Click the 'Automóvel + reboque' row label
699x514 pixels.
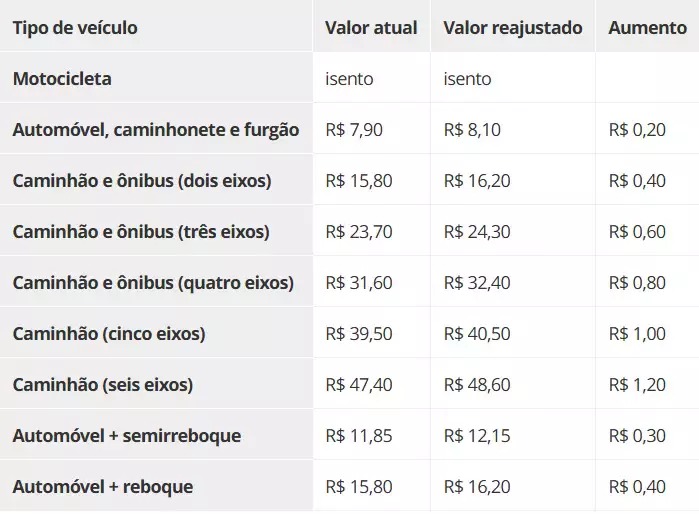pos(103,487)
